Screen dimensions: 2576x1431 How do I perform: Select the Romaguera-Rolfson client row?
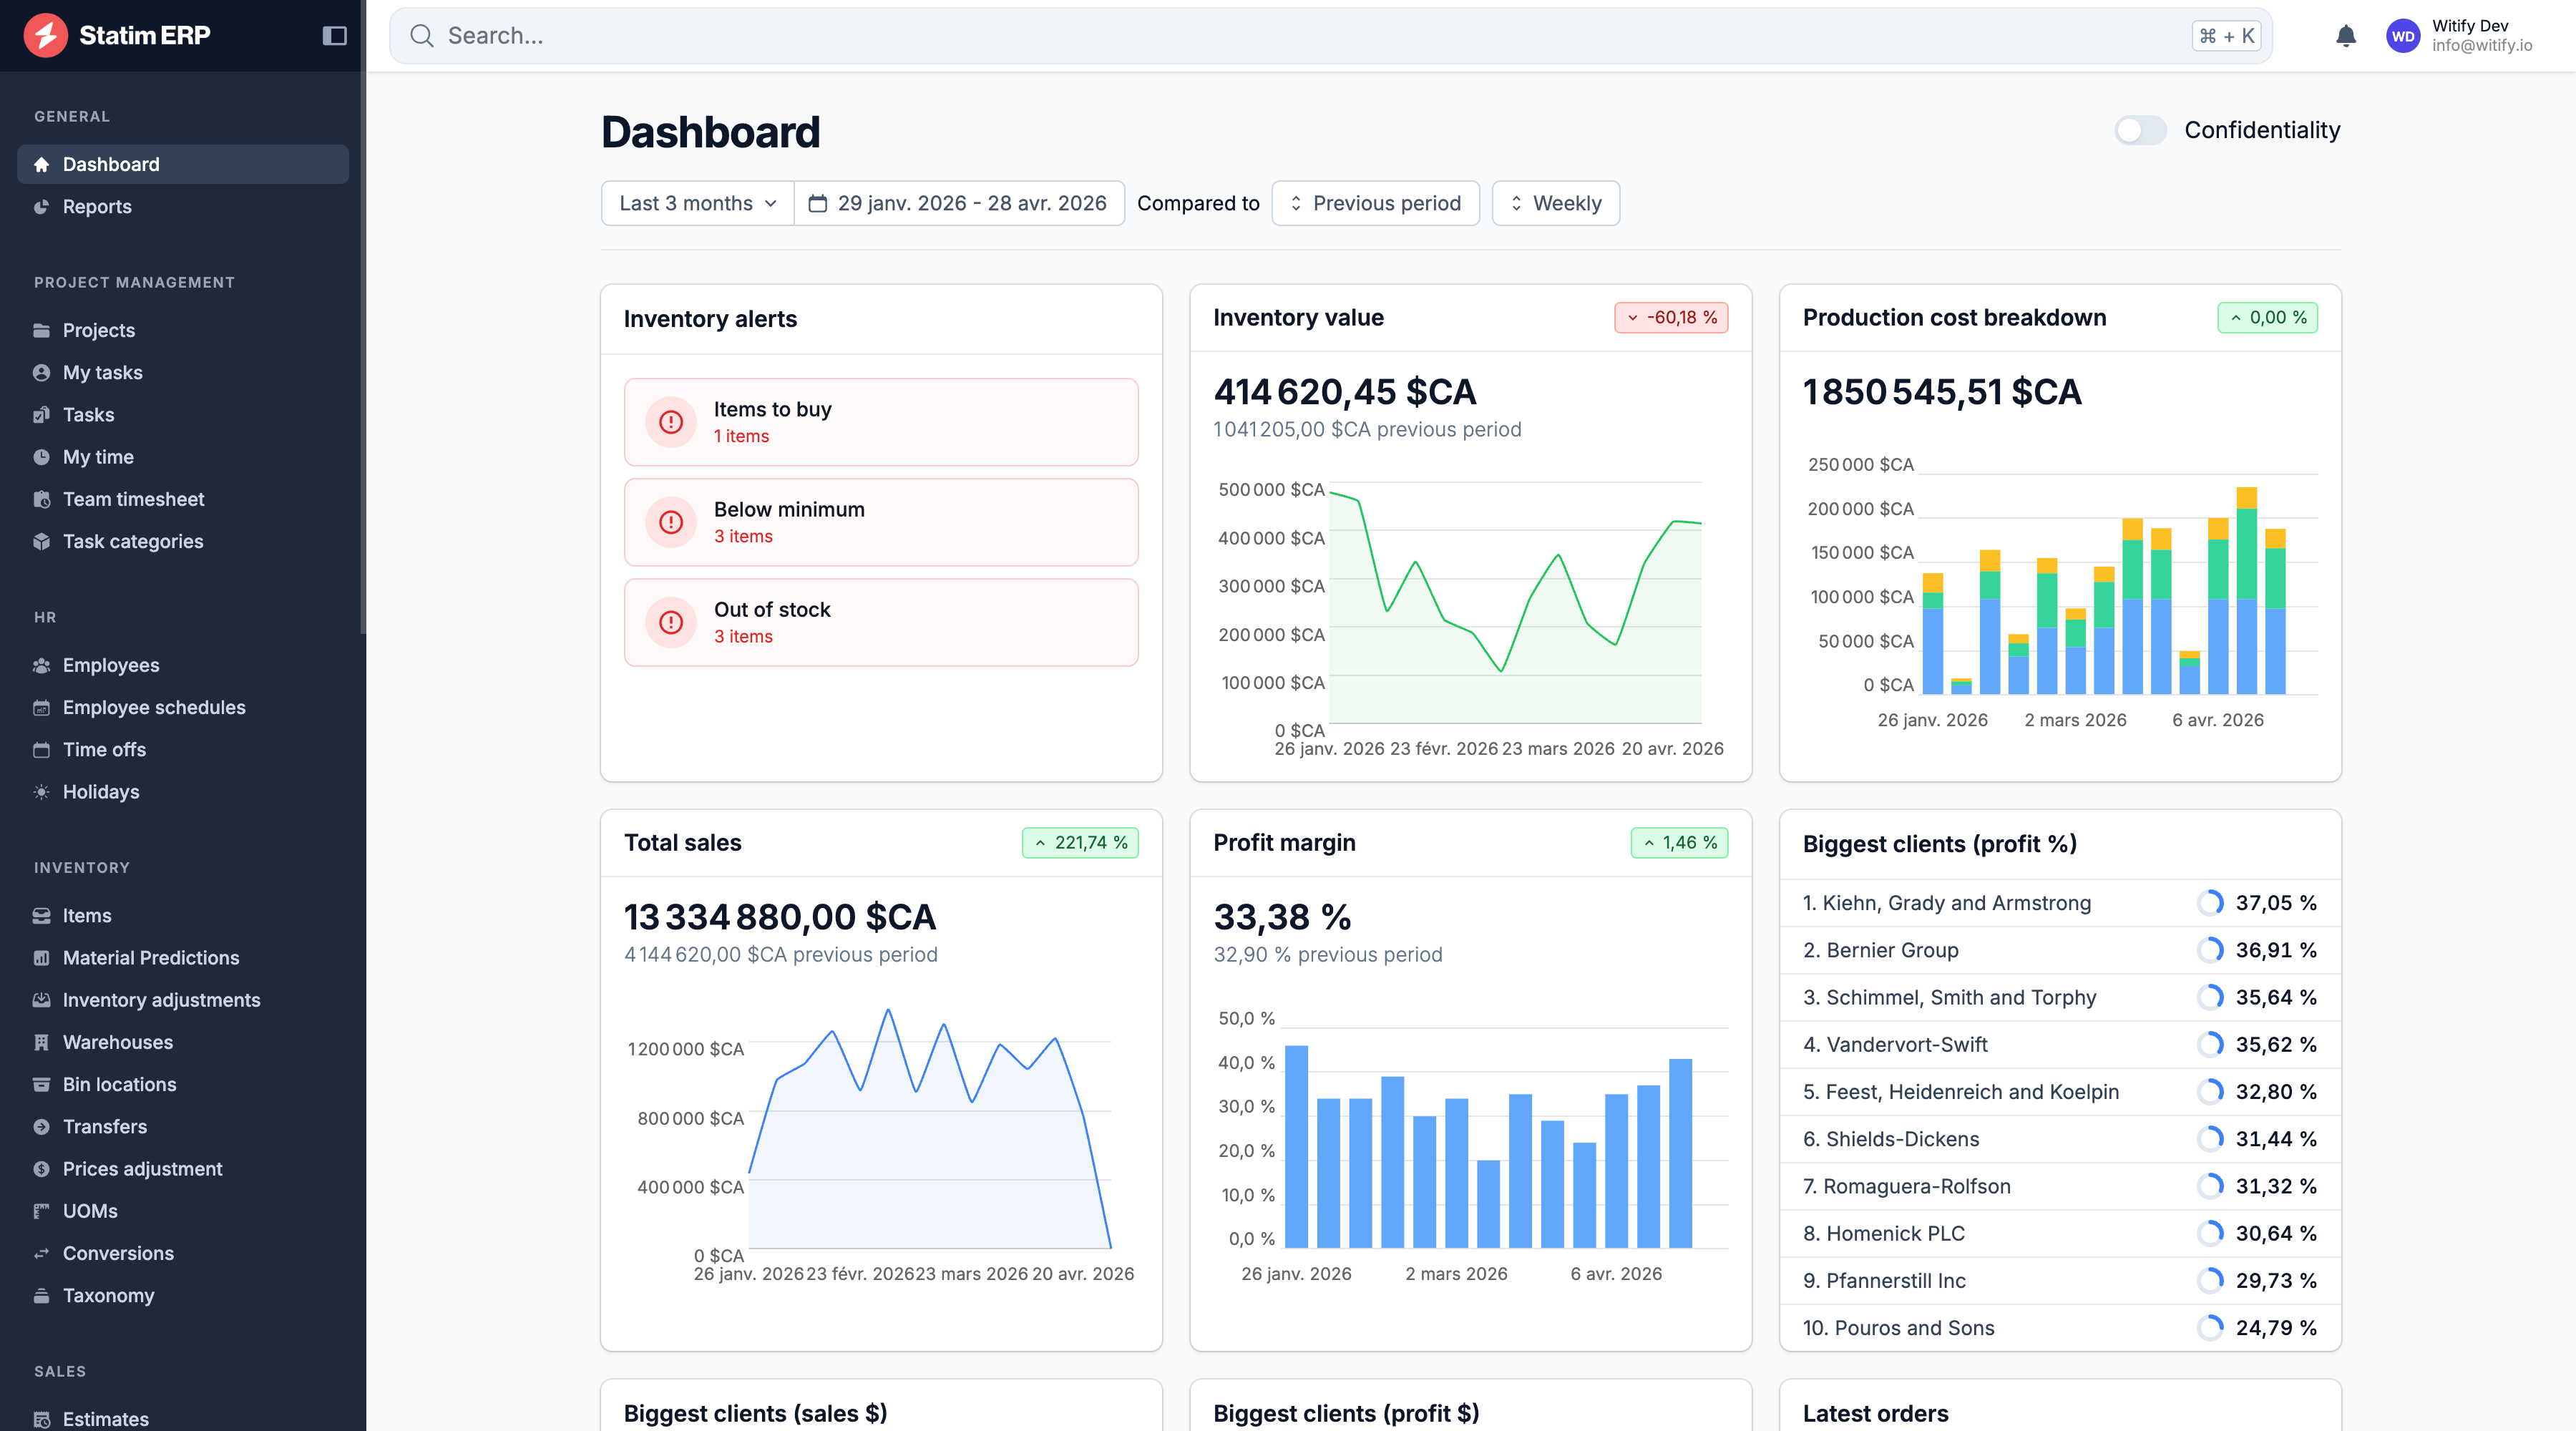(x=2060, y=1186)
